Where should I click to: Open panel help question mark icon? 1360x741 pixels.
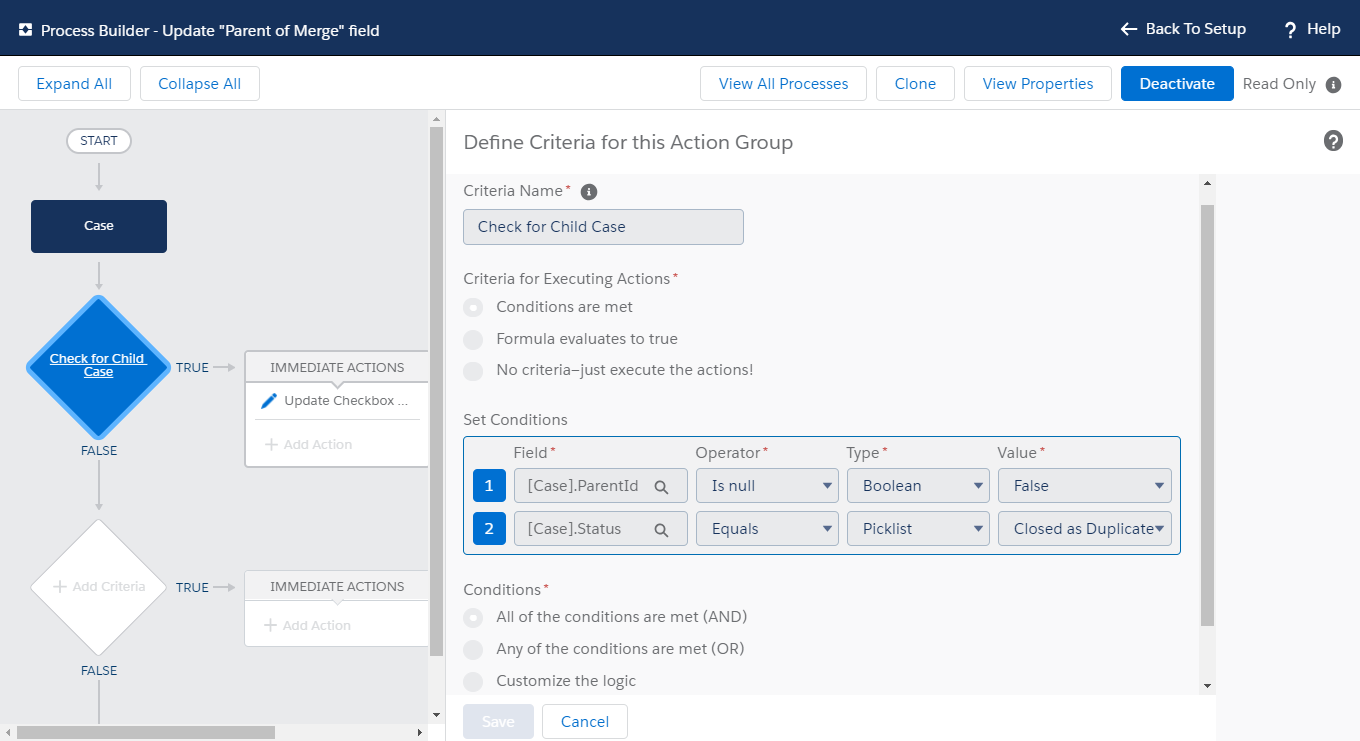click(1333, 141)
